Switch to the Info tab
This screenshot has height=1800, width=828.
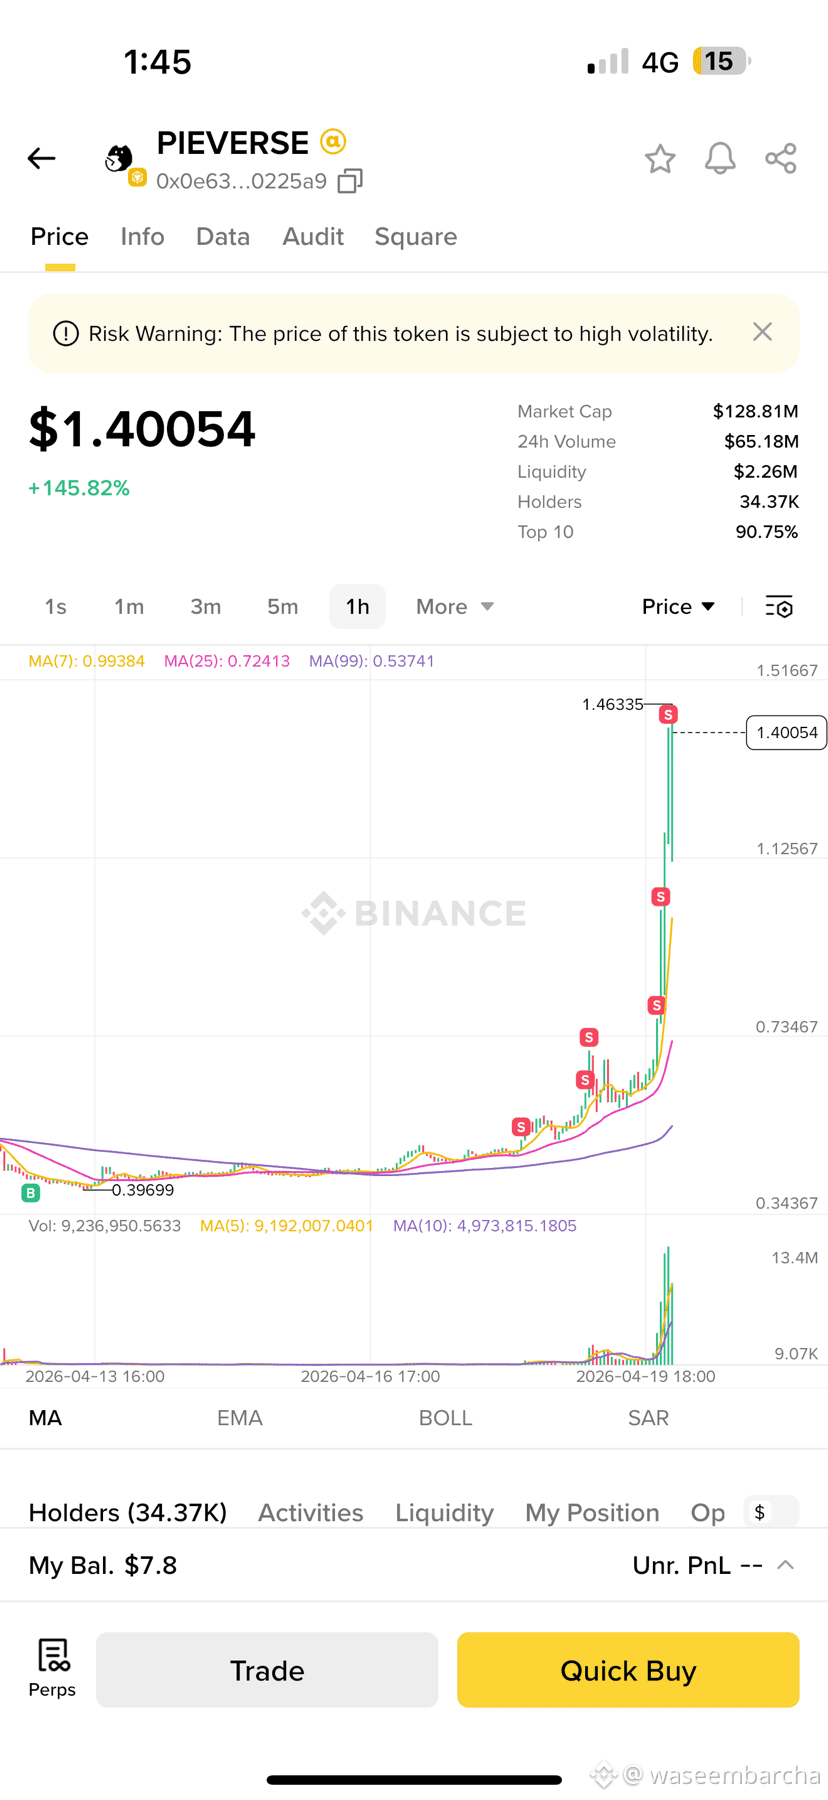pyautogui.click(x=142, y=237)
